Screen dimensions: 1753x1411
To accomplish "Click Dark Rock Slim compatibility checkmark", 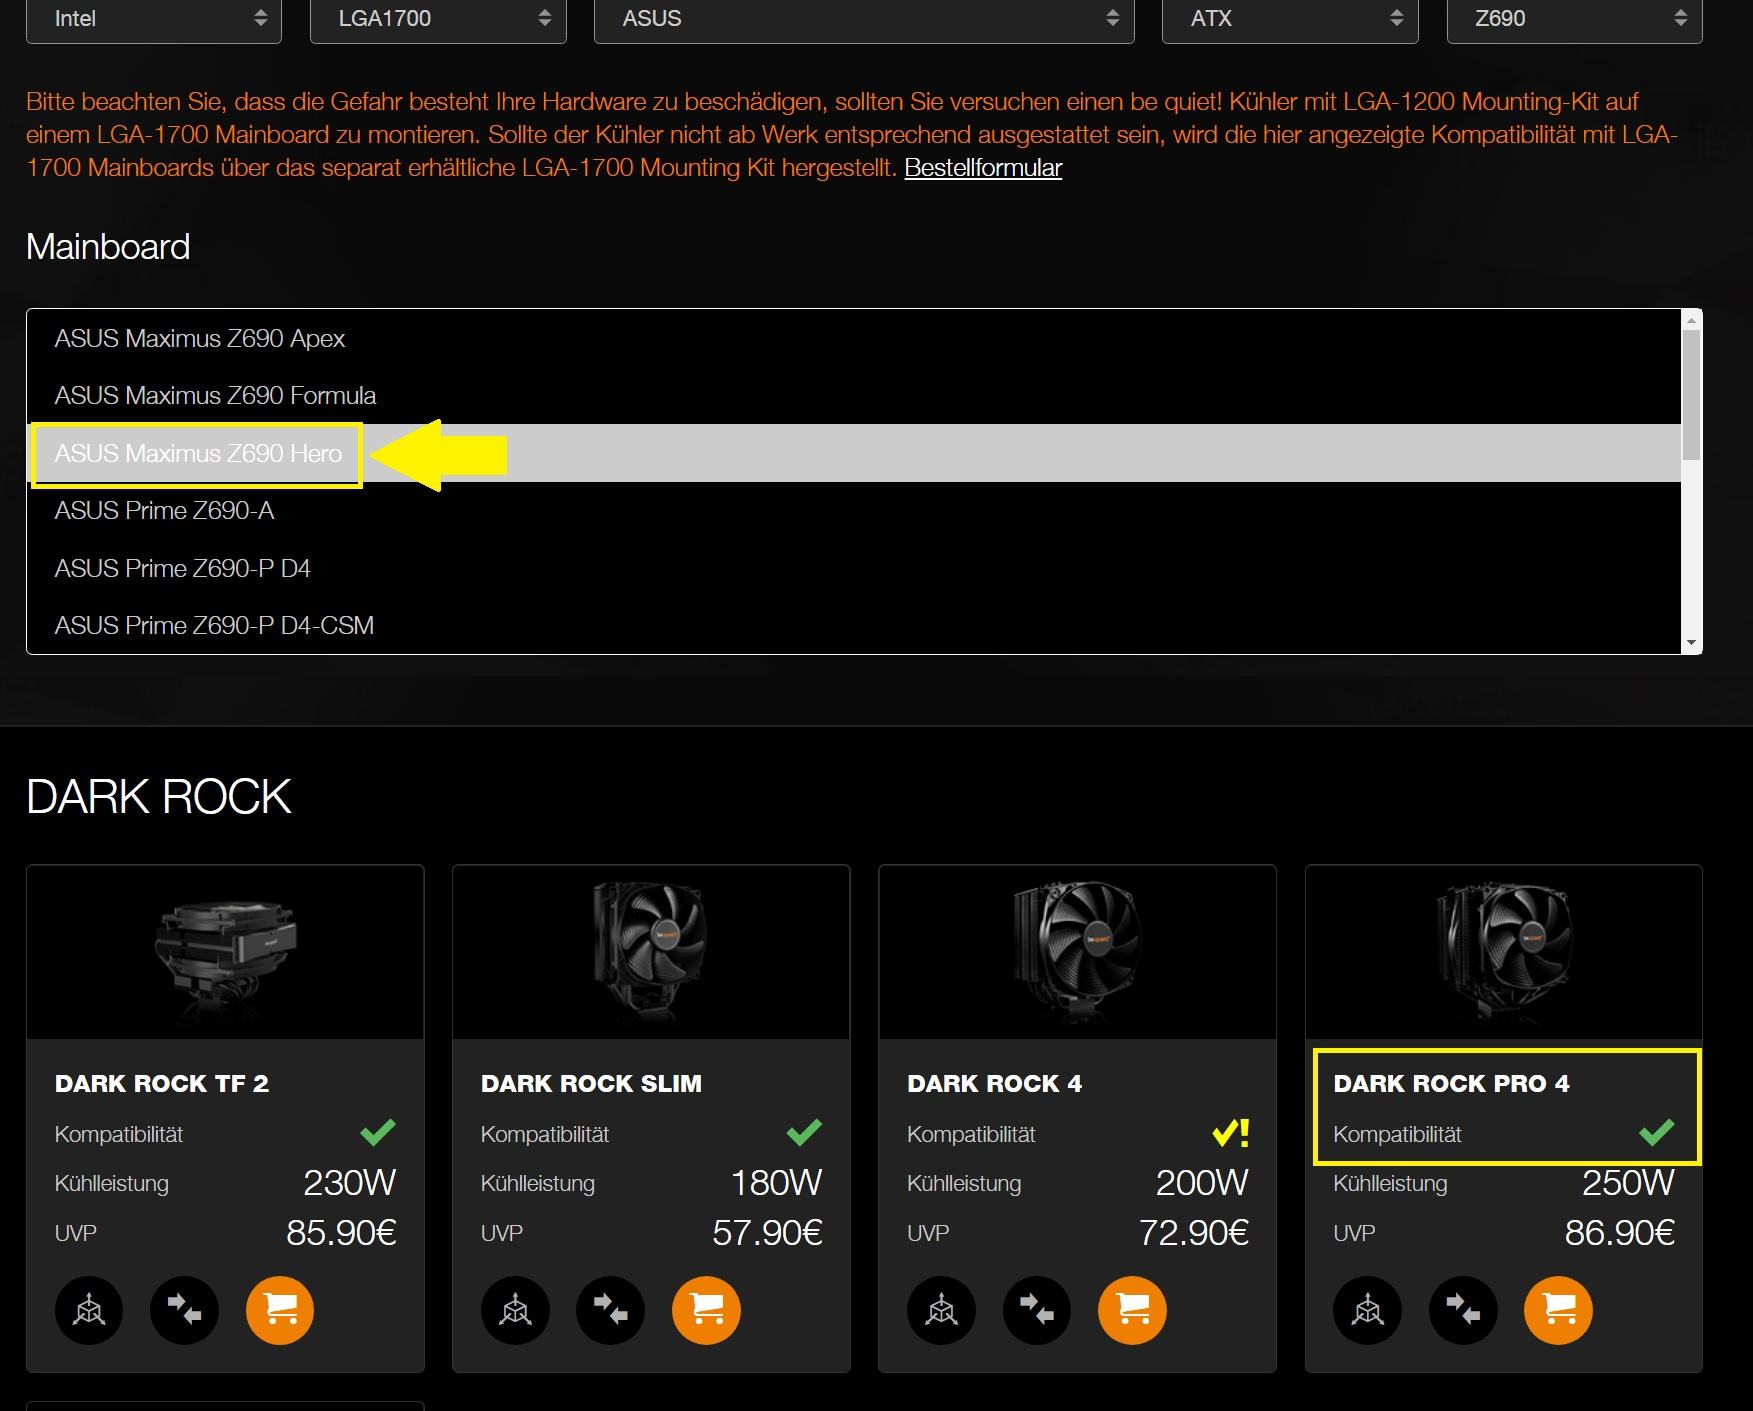I will 804,1132.
